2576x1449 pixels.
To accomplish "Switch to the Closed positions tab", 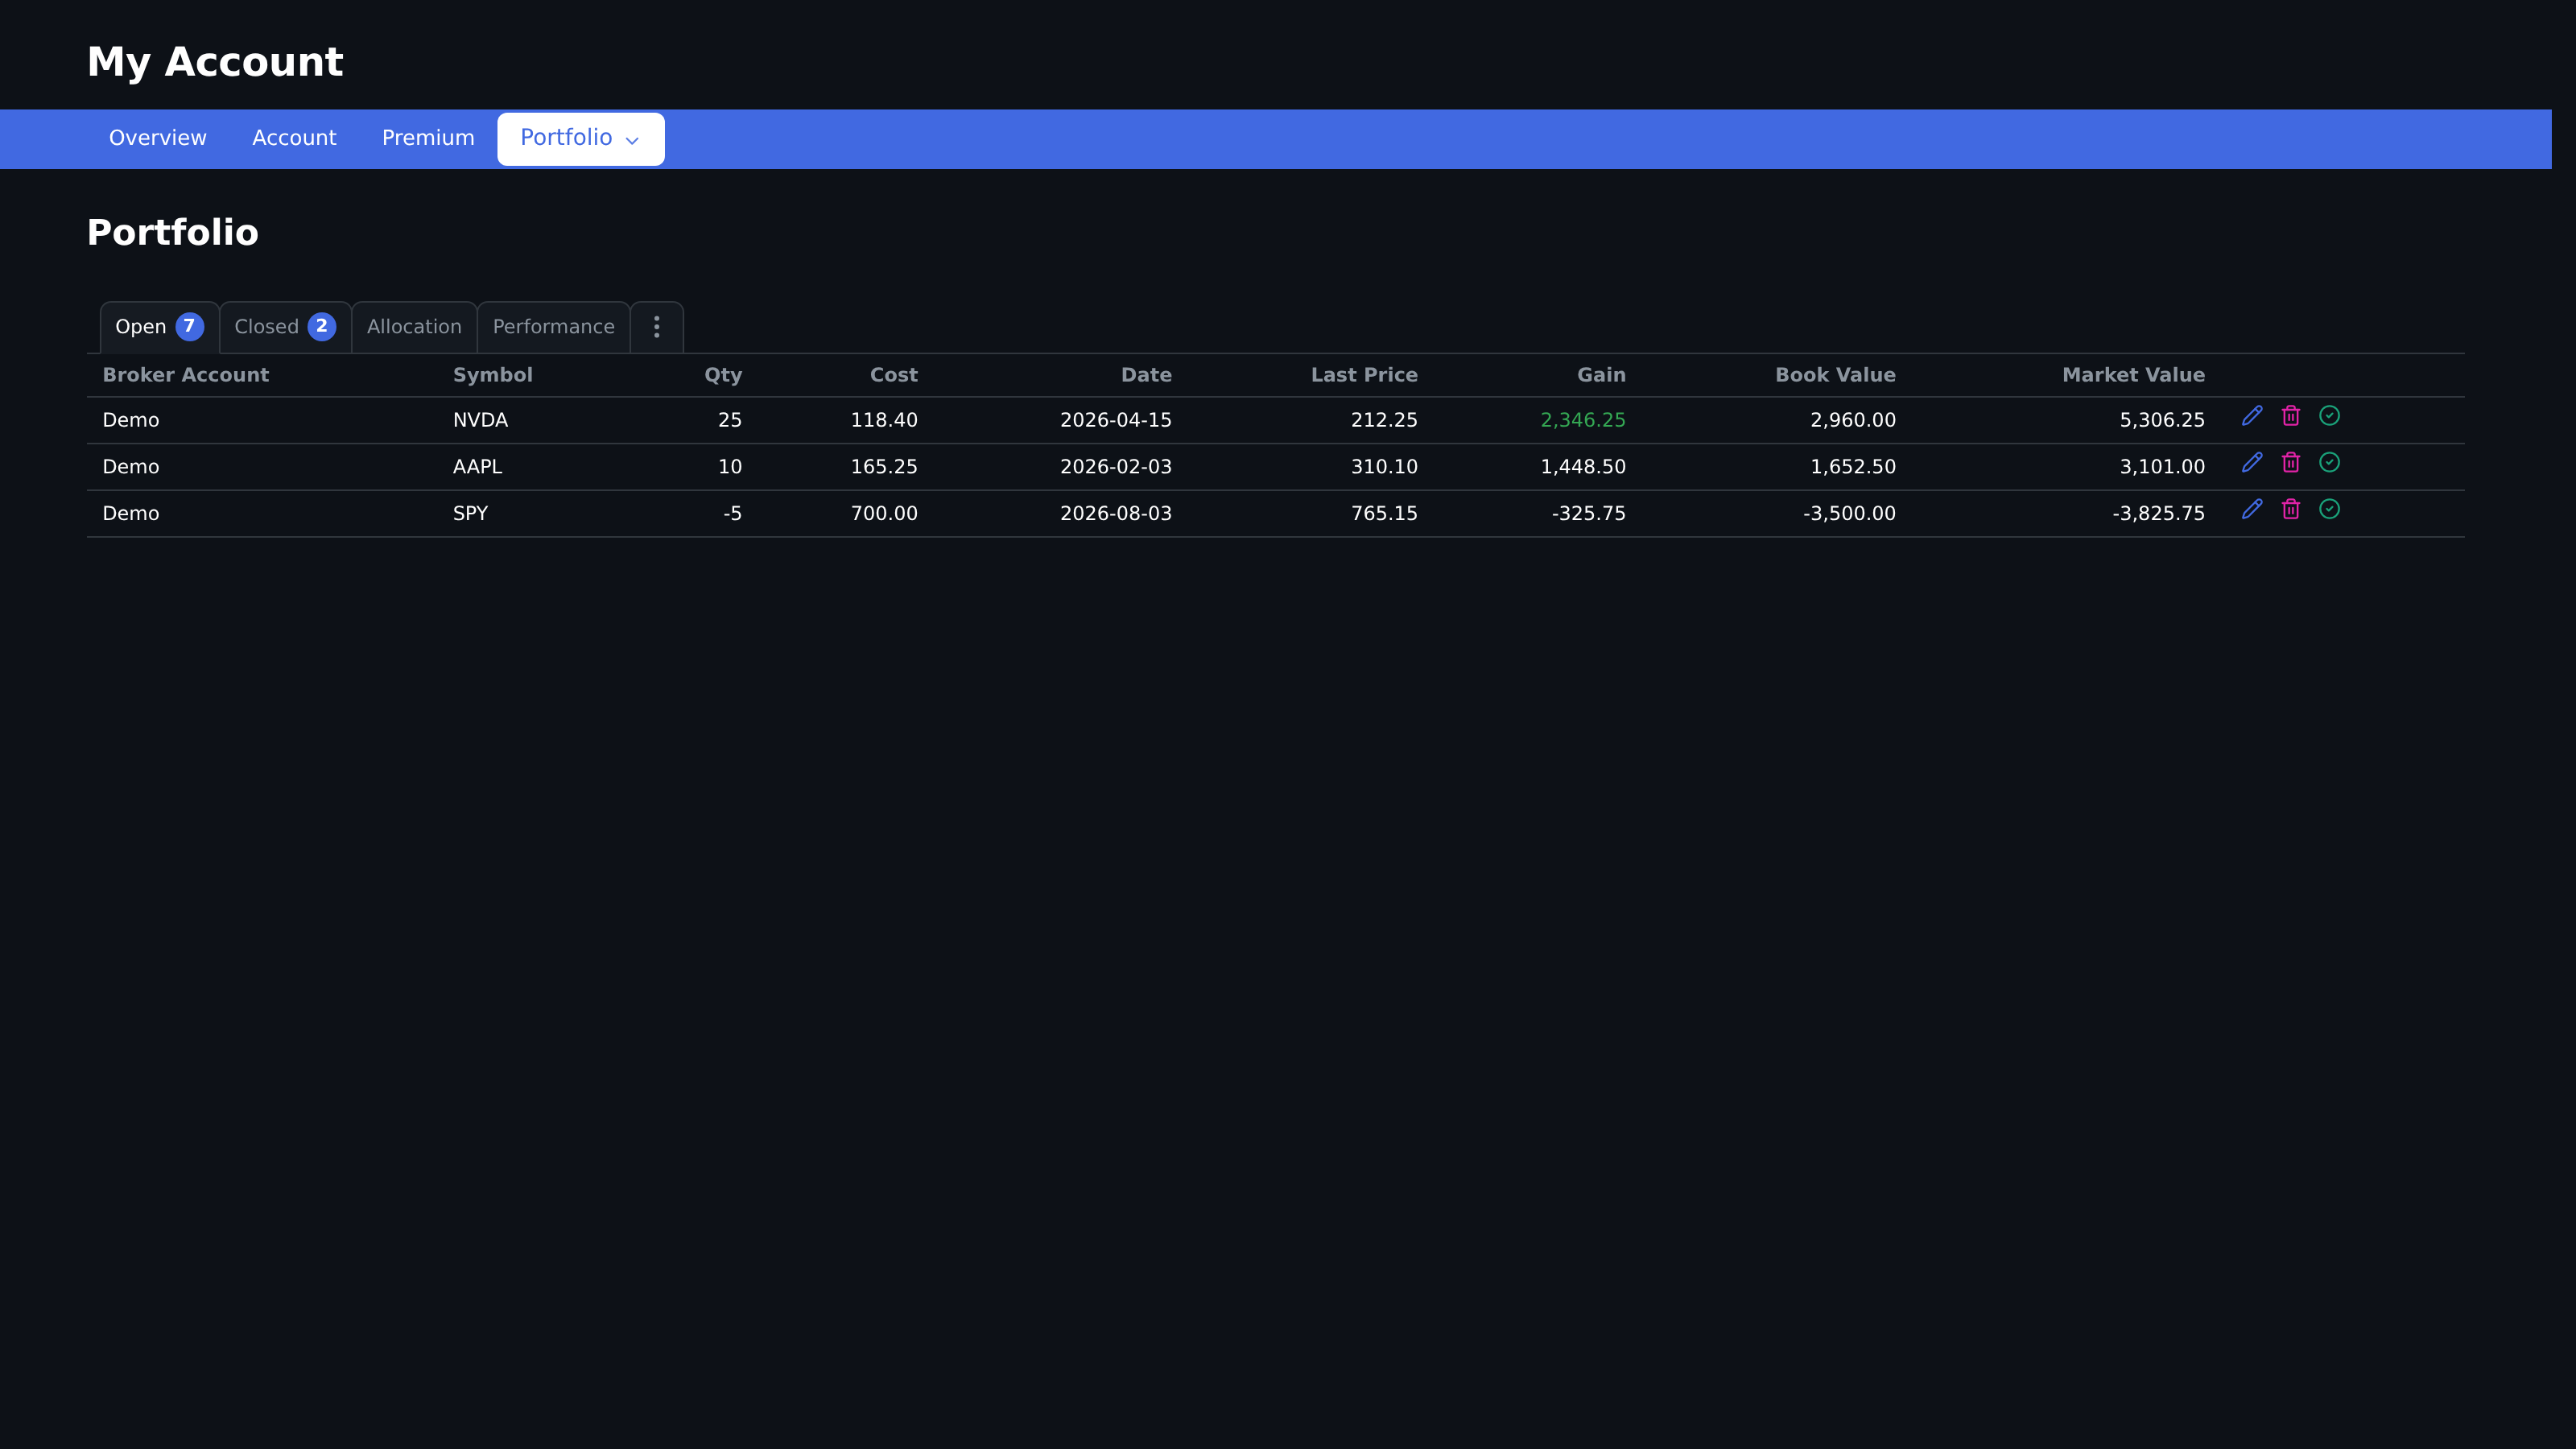I will tap(285, 327).
